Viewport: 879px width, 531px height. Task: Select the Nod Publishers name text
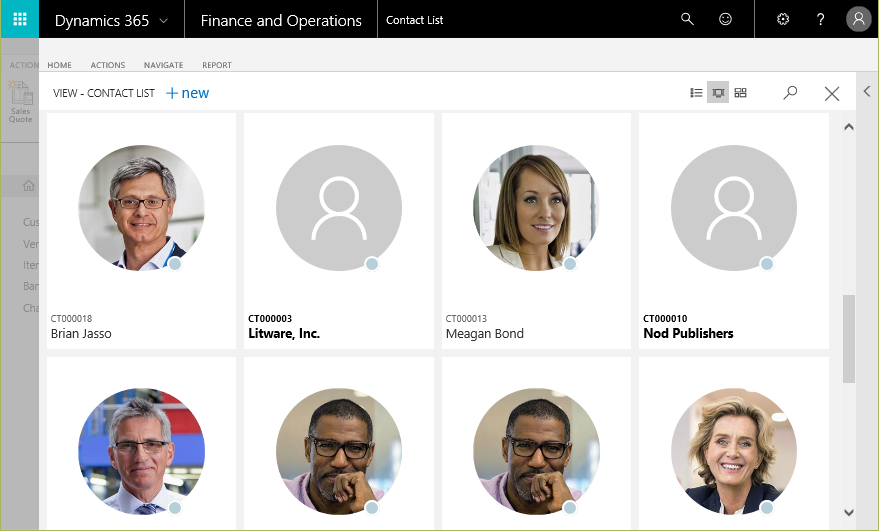(688, 334)
